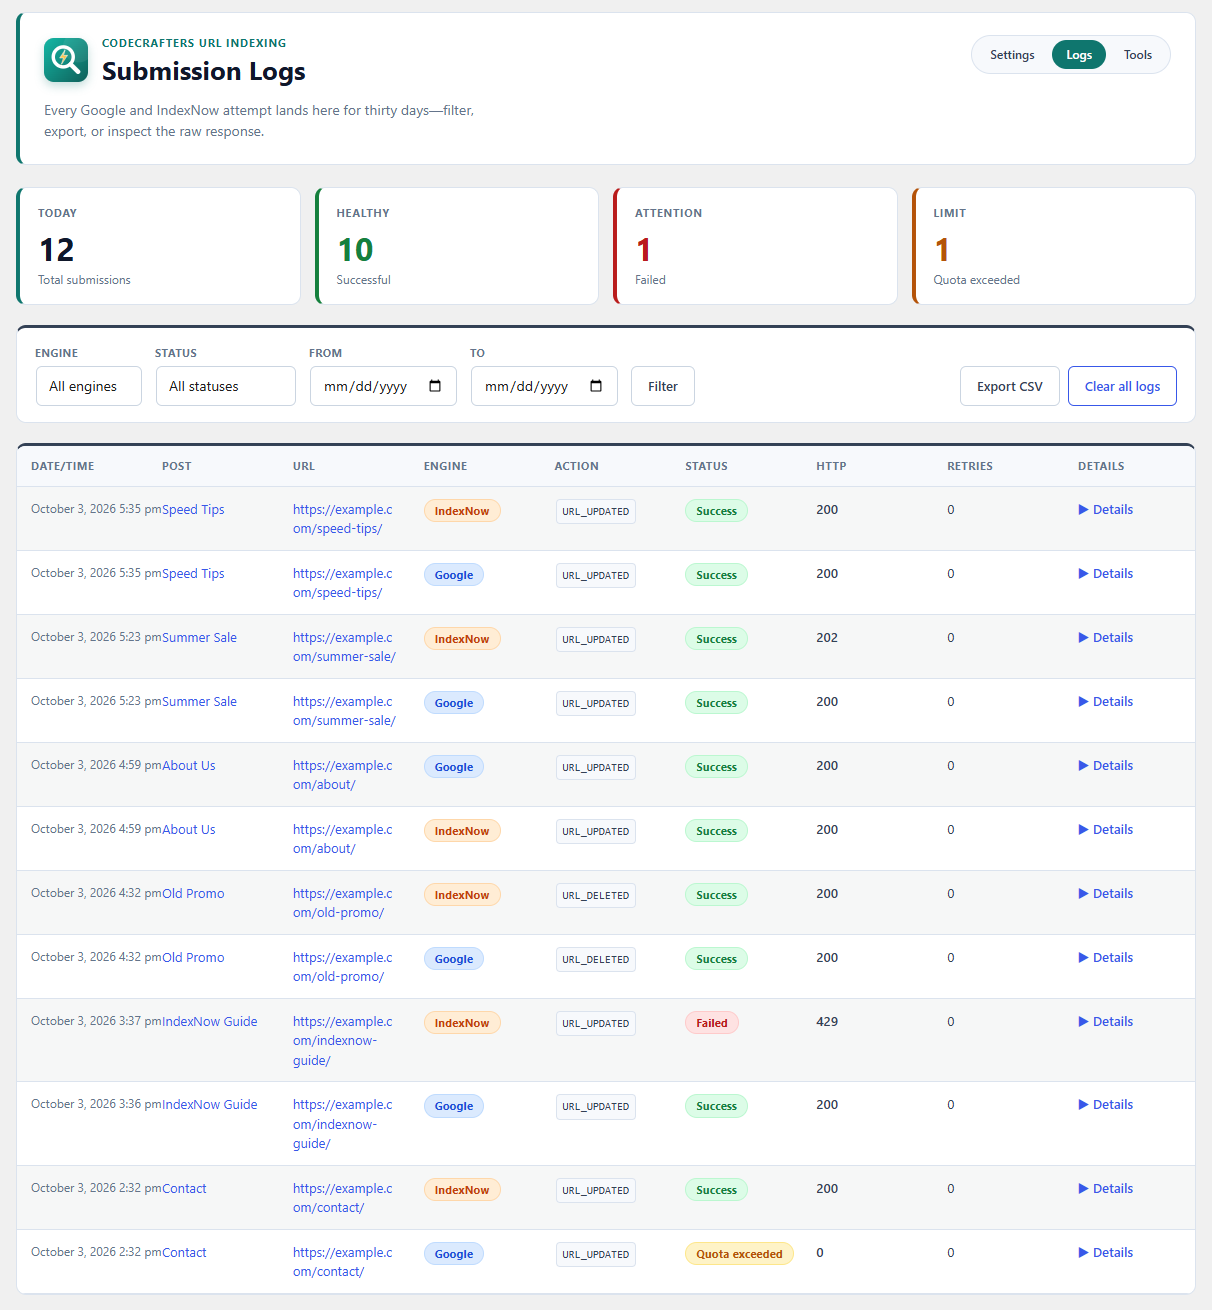Expand Details for Google Speed Tips row

pos(1105,573)
